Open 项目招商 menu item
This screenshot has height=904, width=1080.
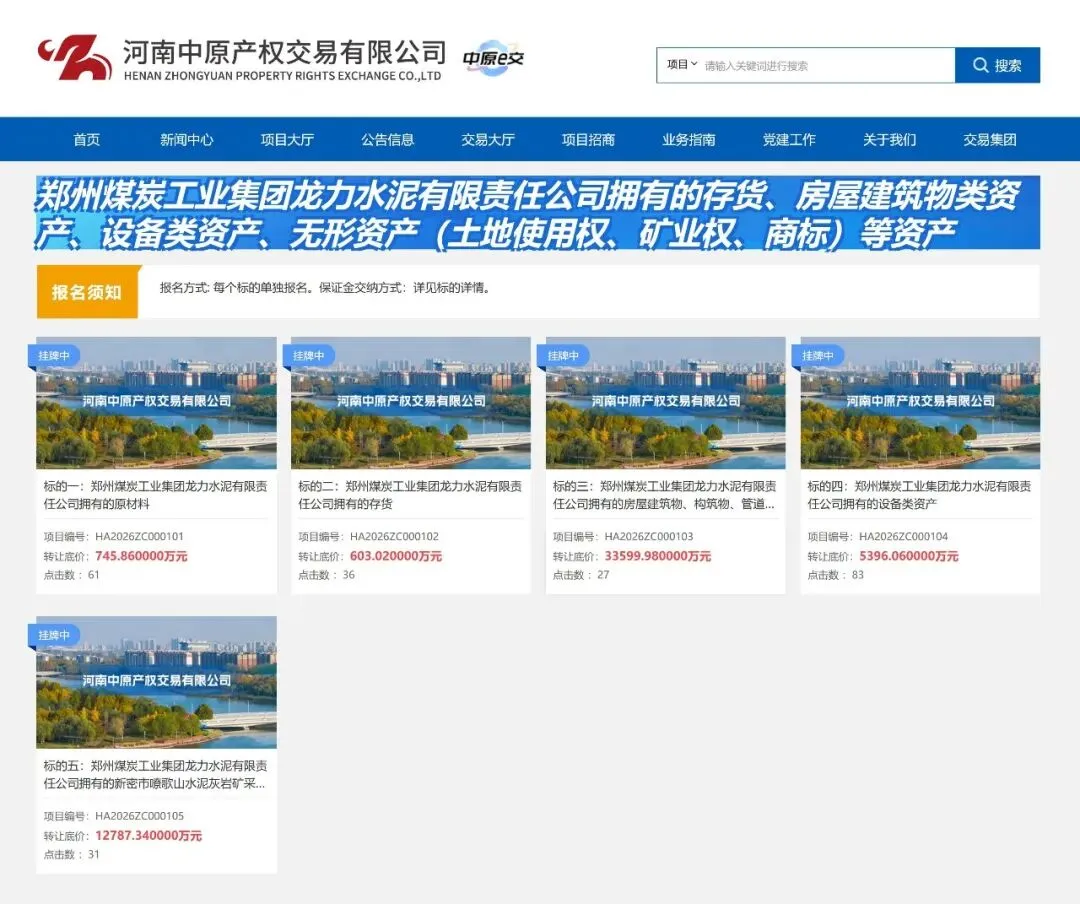pos(588,140)
